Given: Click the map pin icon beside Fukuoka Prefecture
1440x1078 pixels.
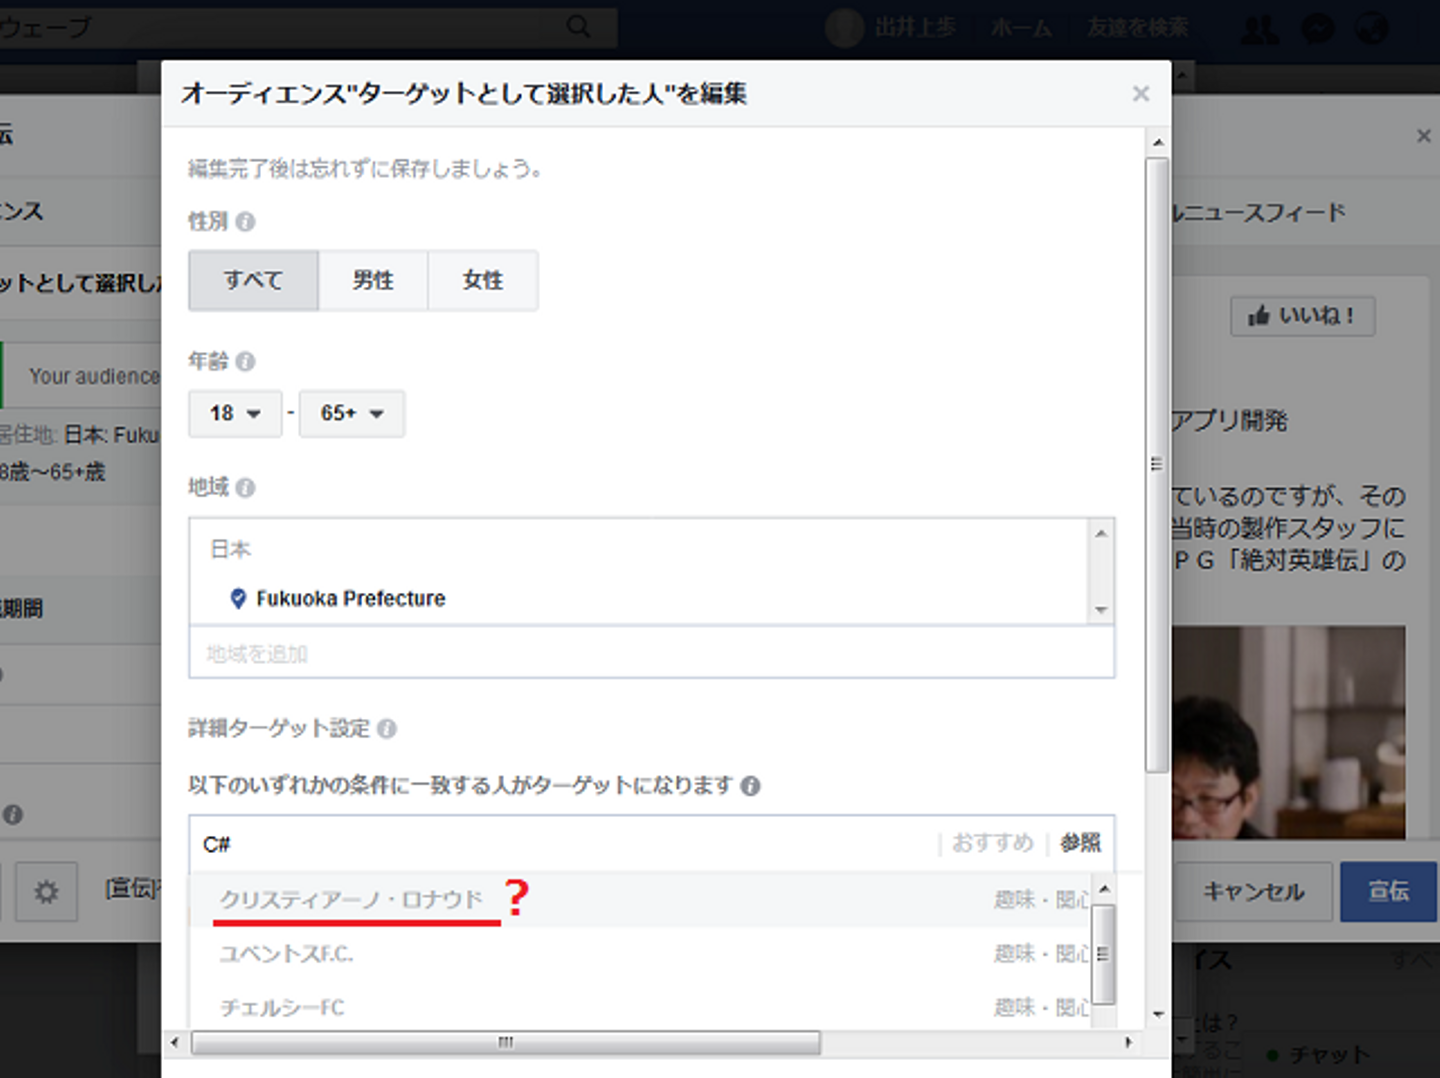Looking at the screenshot, I should pyautogui.click(x=238, y=598).
